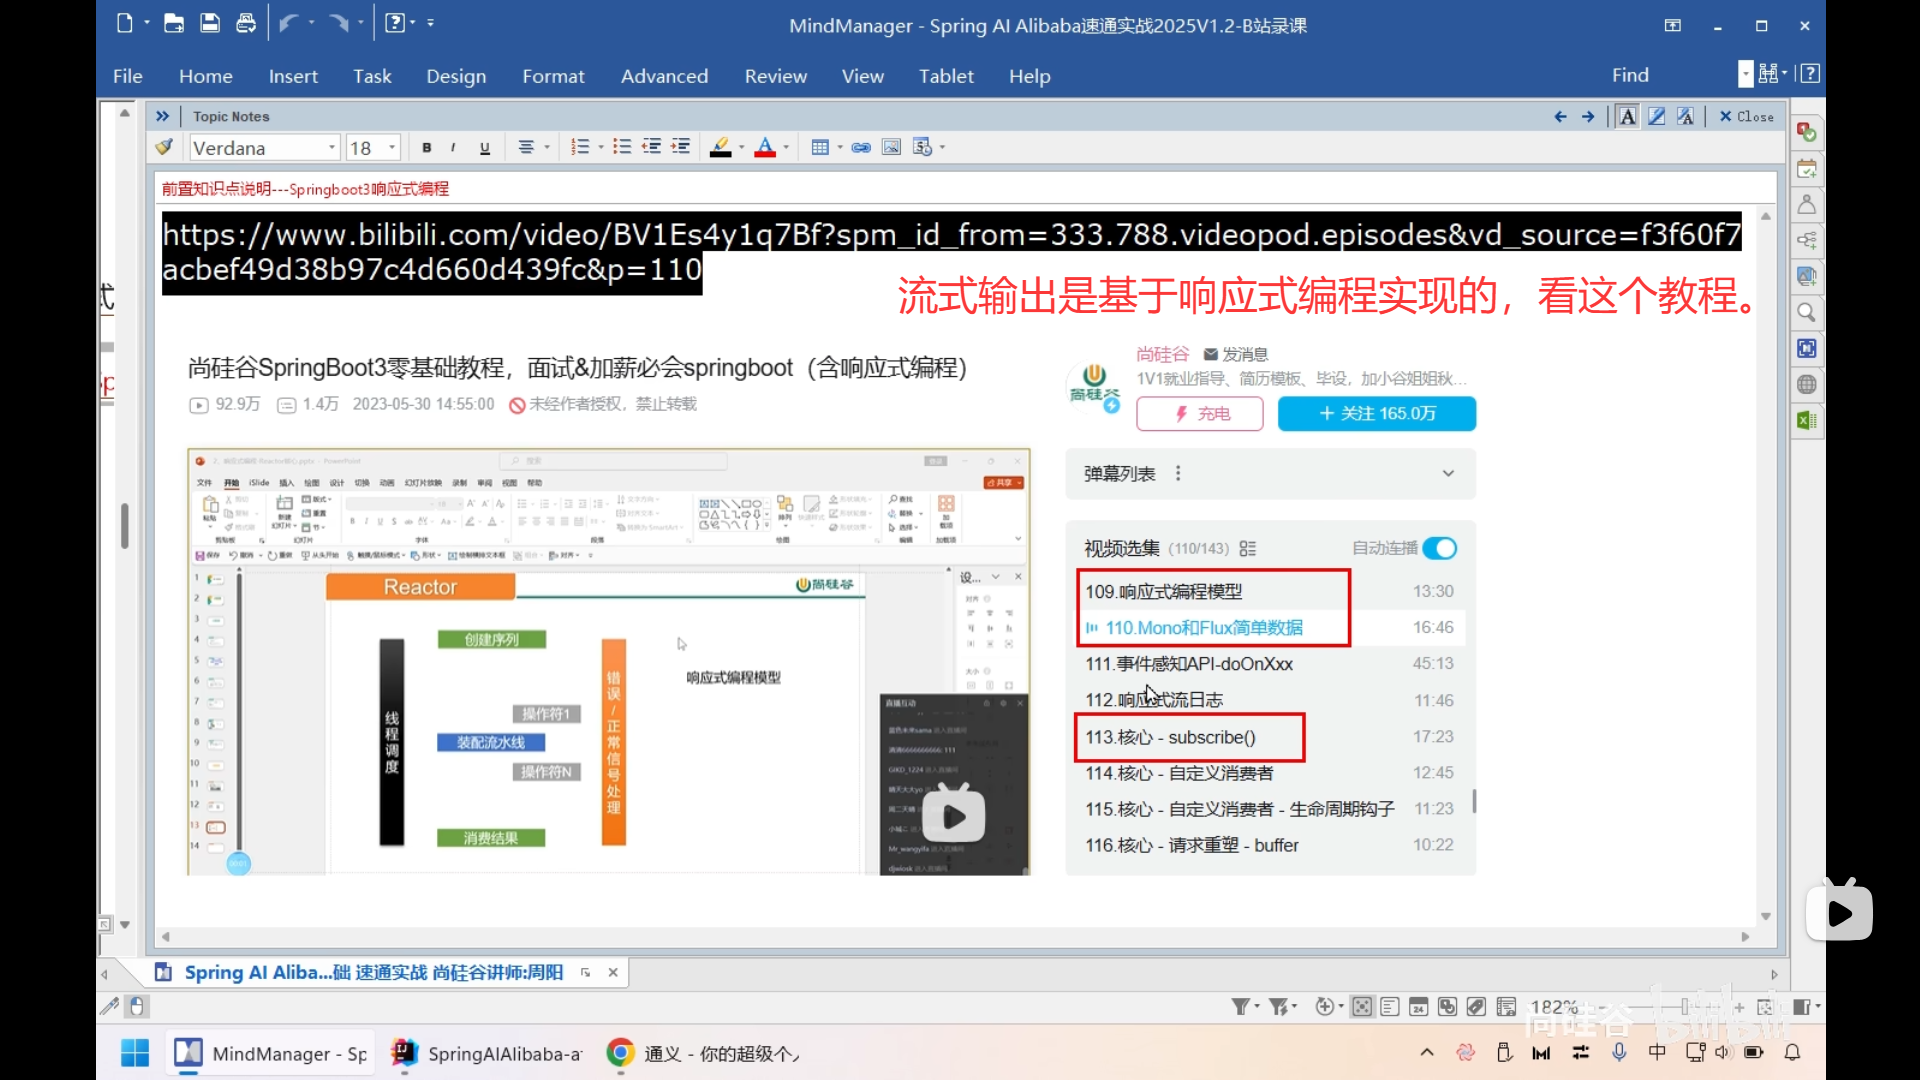Click the insert table icon
1920x1080 pixels.
[820, 148]
